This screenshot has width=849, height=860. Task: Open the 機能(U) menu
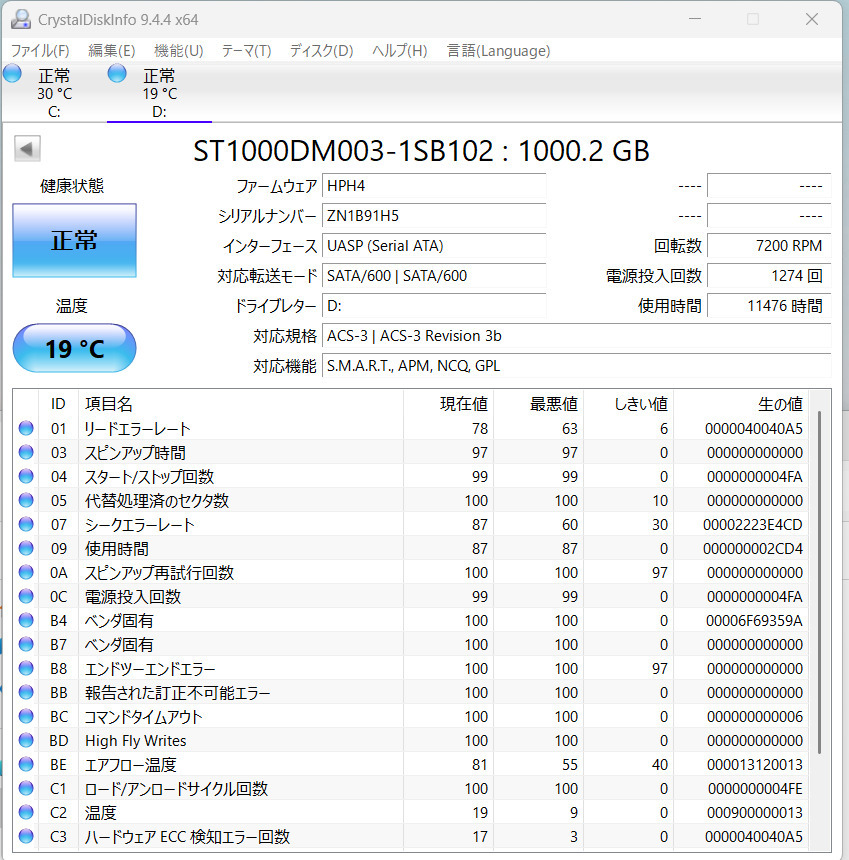tap(179, 51)
